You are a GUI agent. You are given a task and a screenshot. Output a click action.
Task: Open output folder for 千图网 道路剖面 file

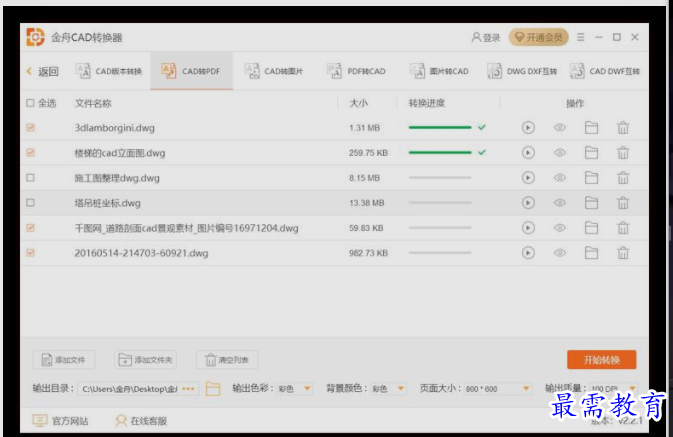point(591,228)
